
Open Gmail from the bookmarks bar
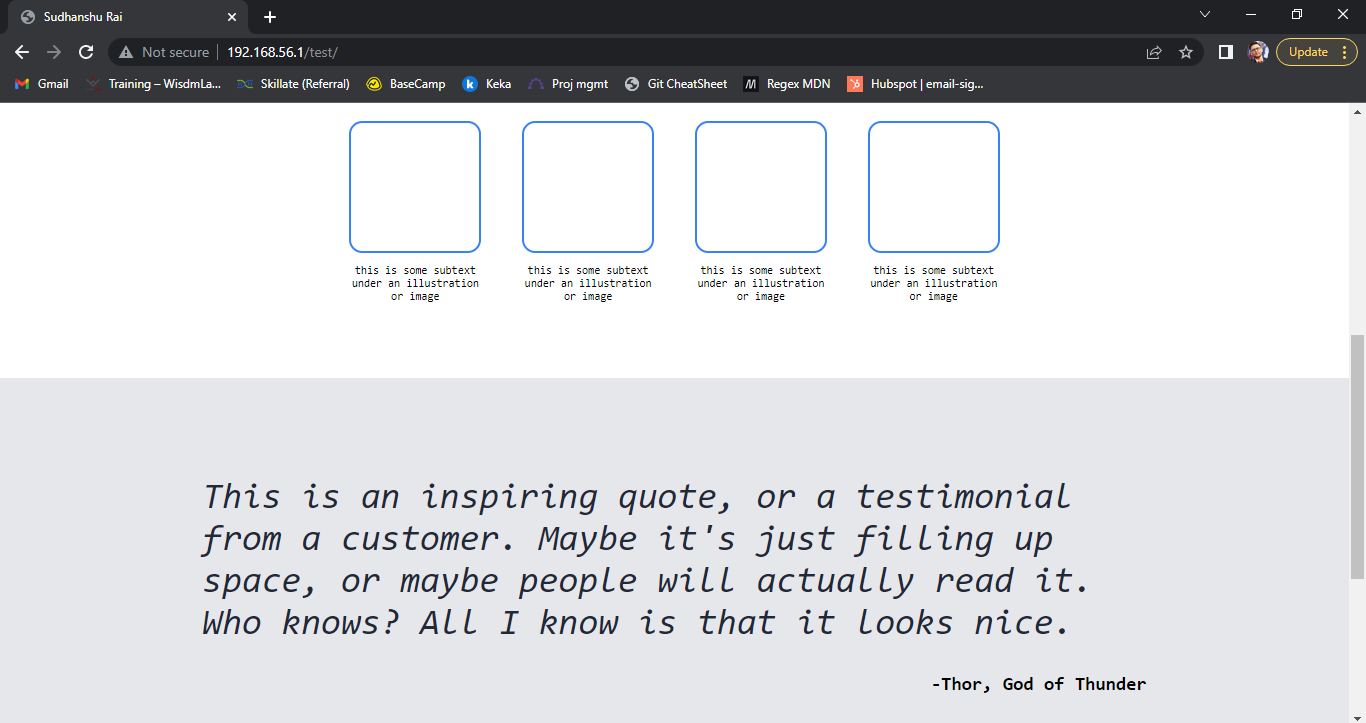(40, 84)
